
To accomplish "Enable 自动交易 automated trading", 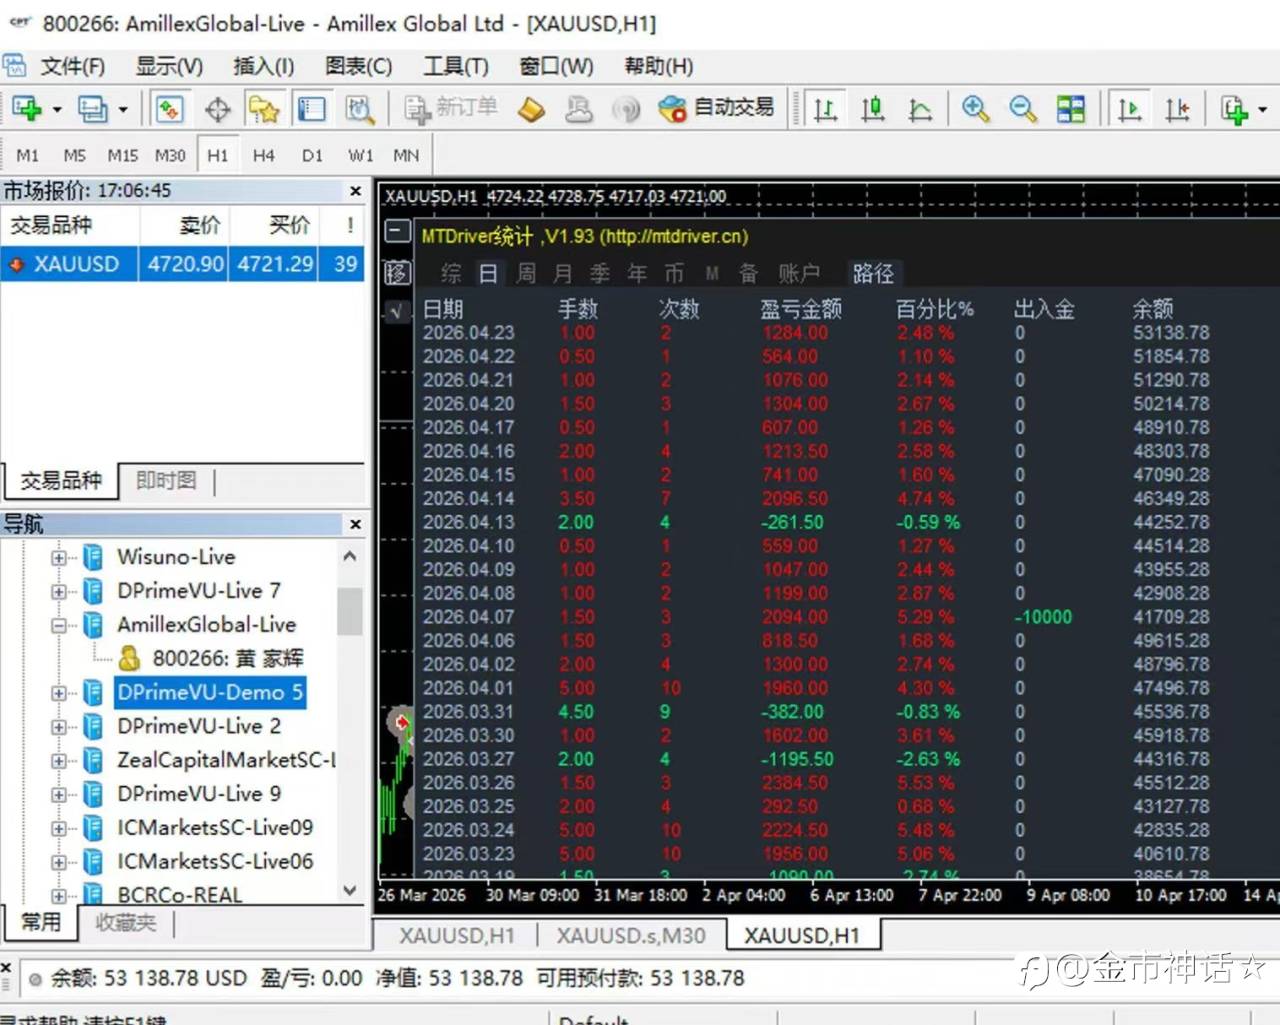I will (717, 108).
